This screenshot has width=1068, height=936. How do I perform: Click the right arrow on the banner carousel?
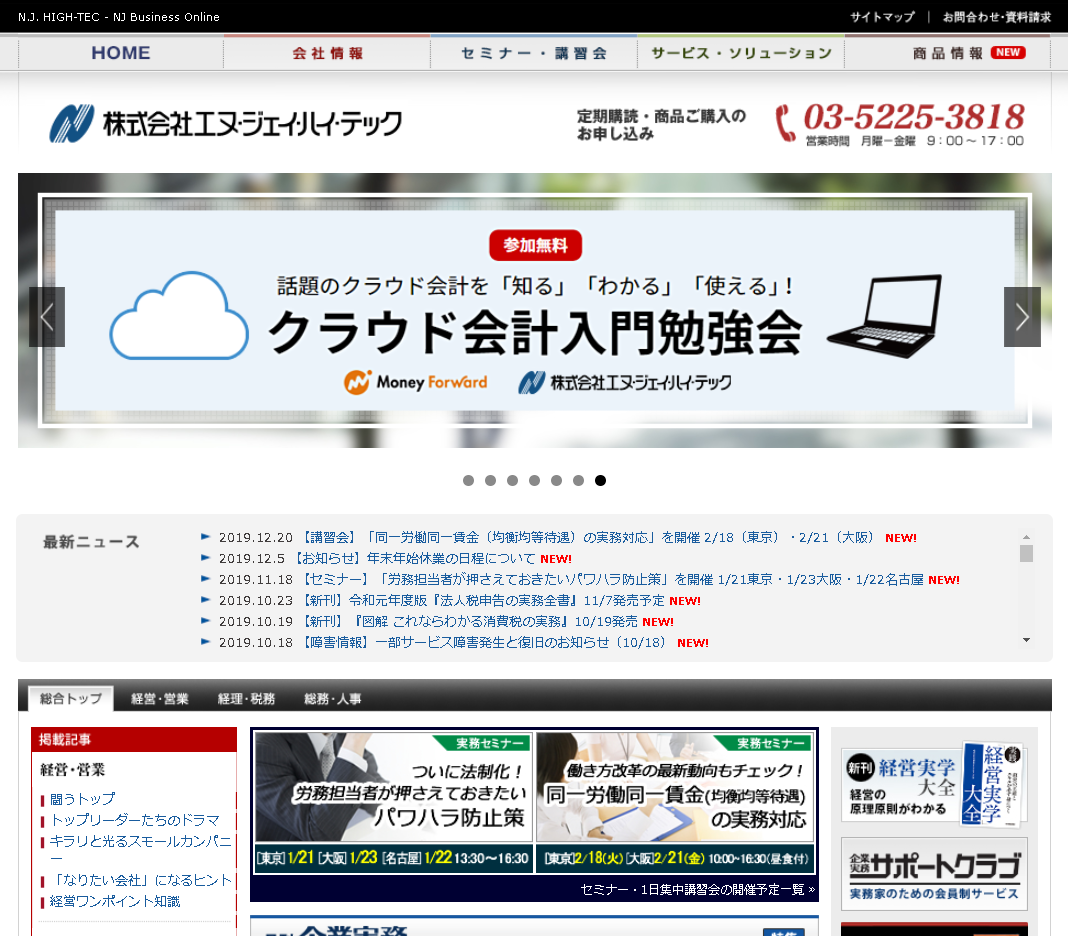coord(1022,316)
